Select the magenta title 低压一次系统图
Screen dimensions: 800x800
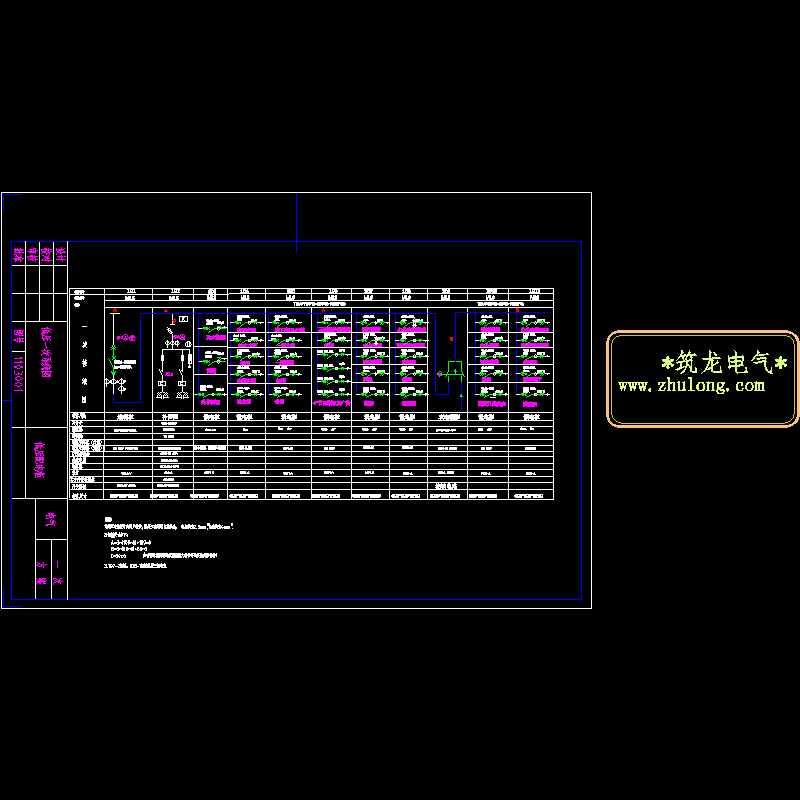point(46,352)
